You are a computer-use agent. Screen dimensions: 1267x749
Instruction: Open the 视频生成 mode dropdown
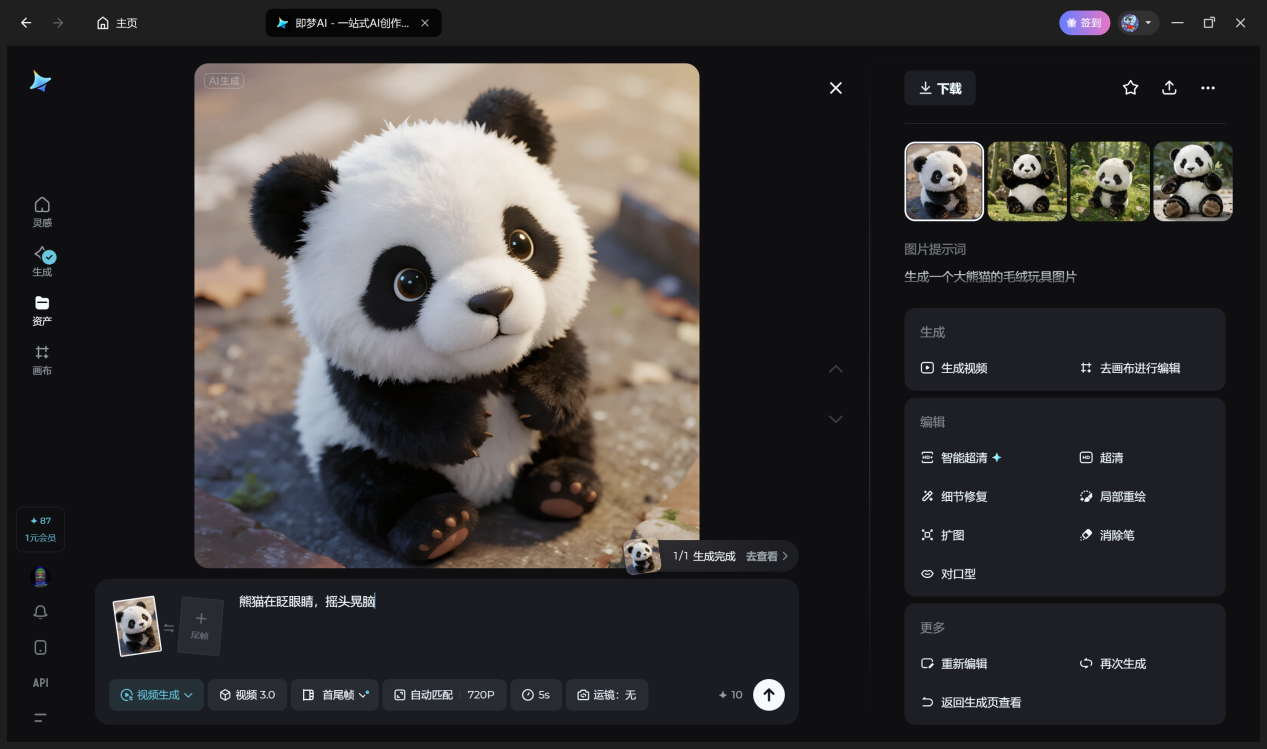157,695
